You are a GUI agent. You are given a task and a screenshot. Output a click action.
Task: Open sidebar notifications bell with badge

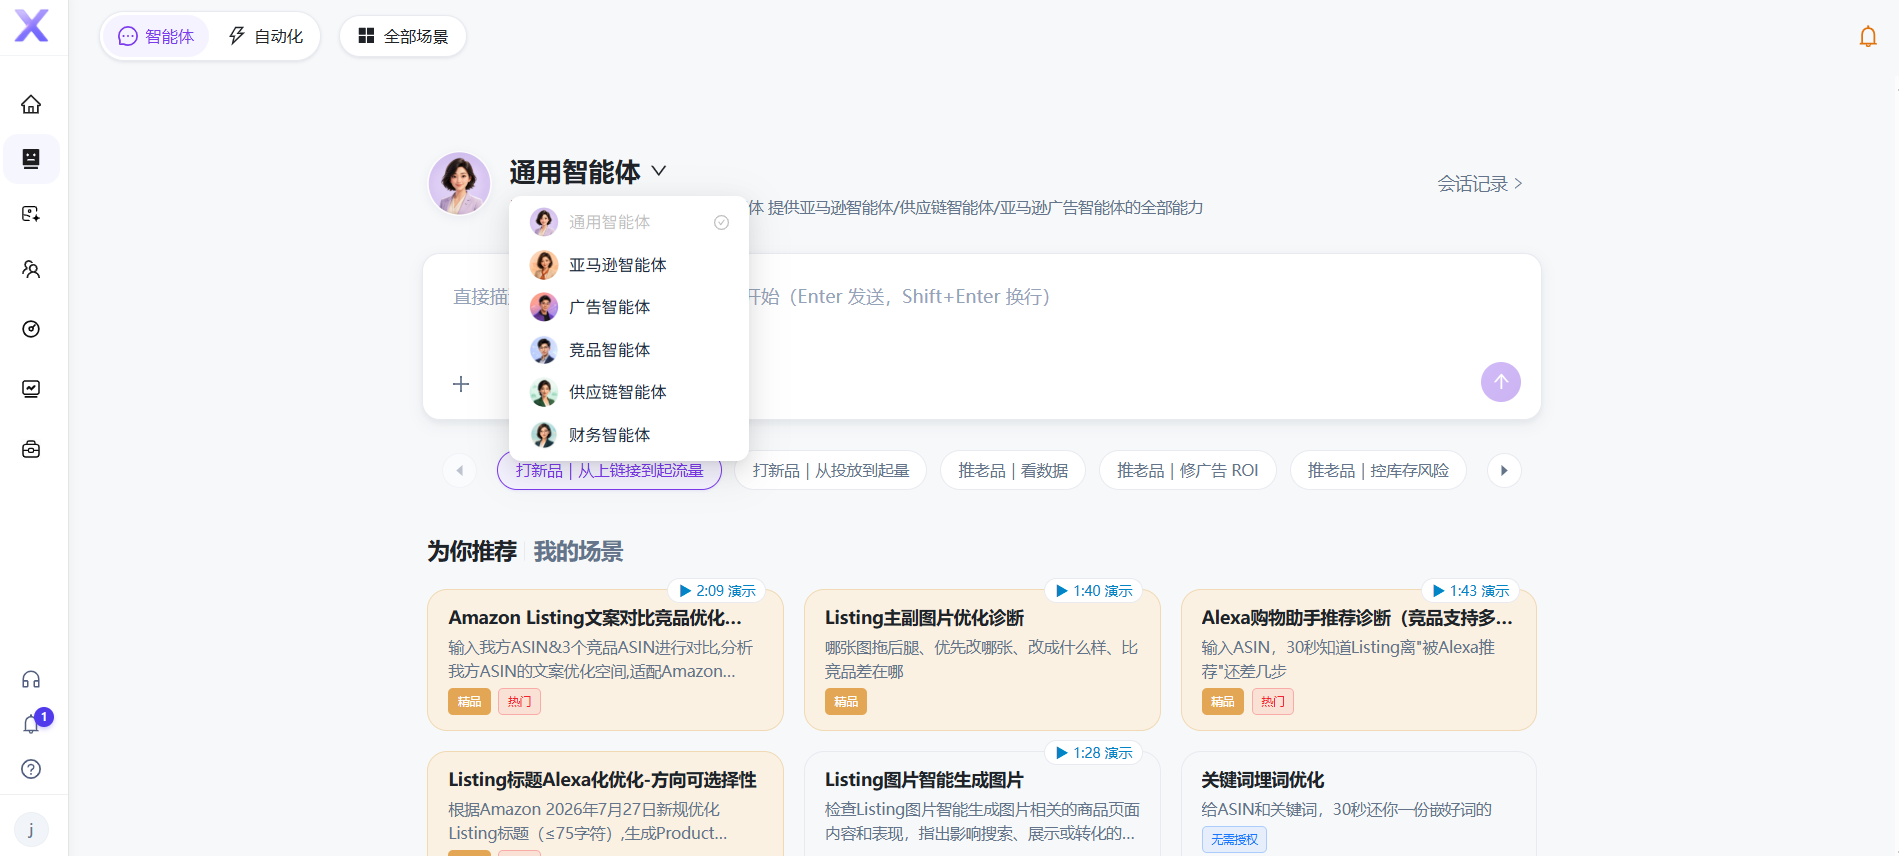[x=33, y=723]
